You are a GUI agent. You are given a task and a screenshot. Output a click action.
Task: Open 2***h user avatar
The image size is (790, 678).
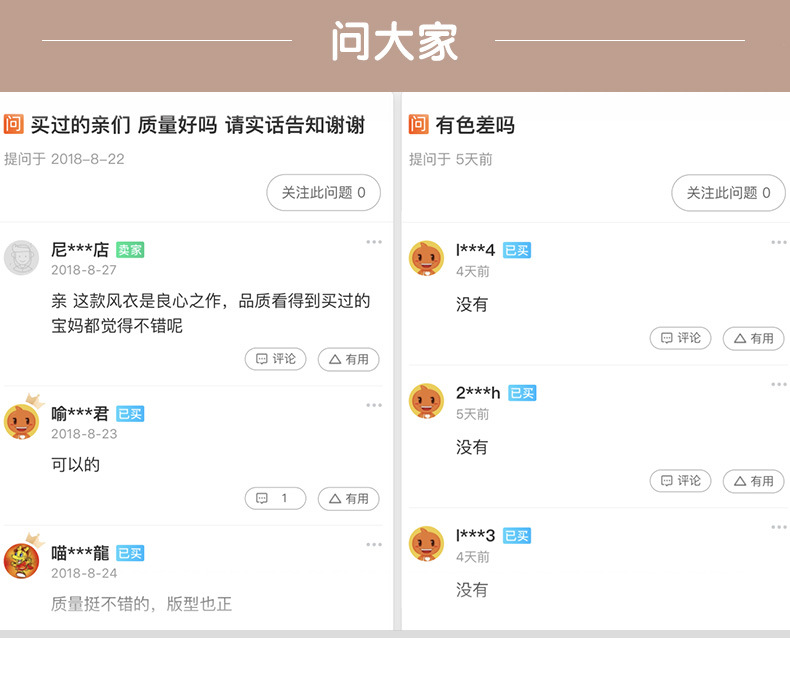pos(426,401)
